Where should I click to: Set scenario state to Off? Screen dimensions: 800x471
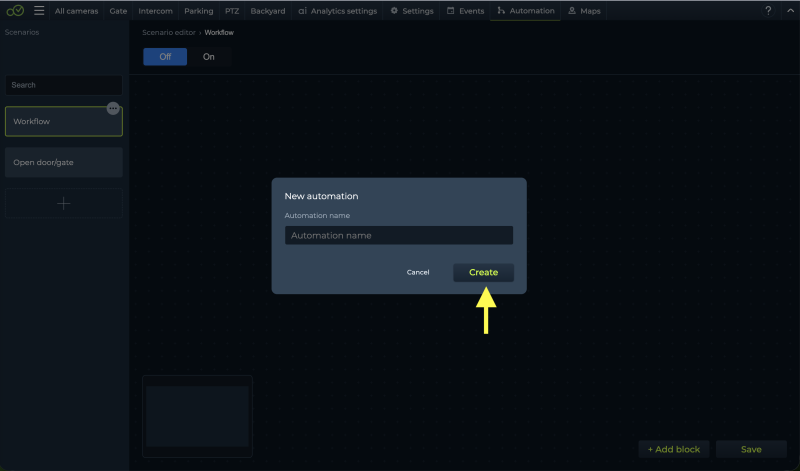165,57
